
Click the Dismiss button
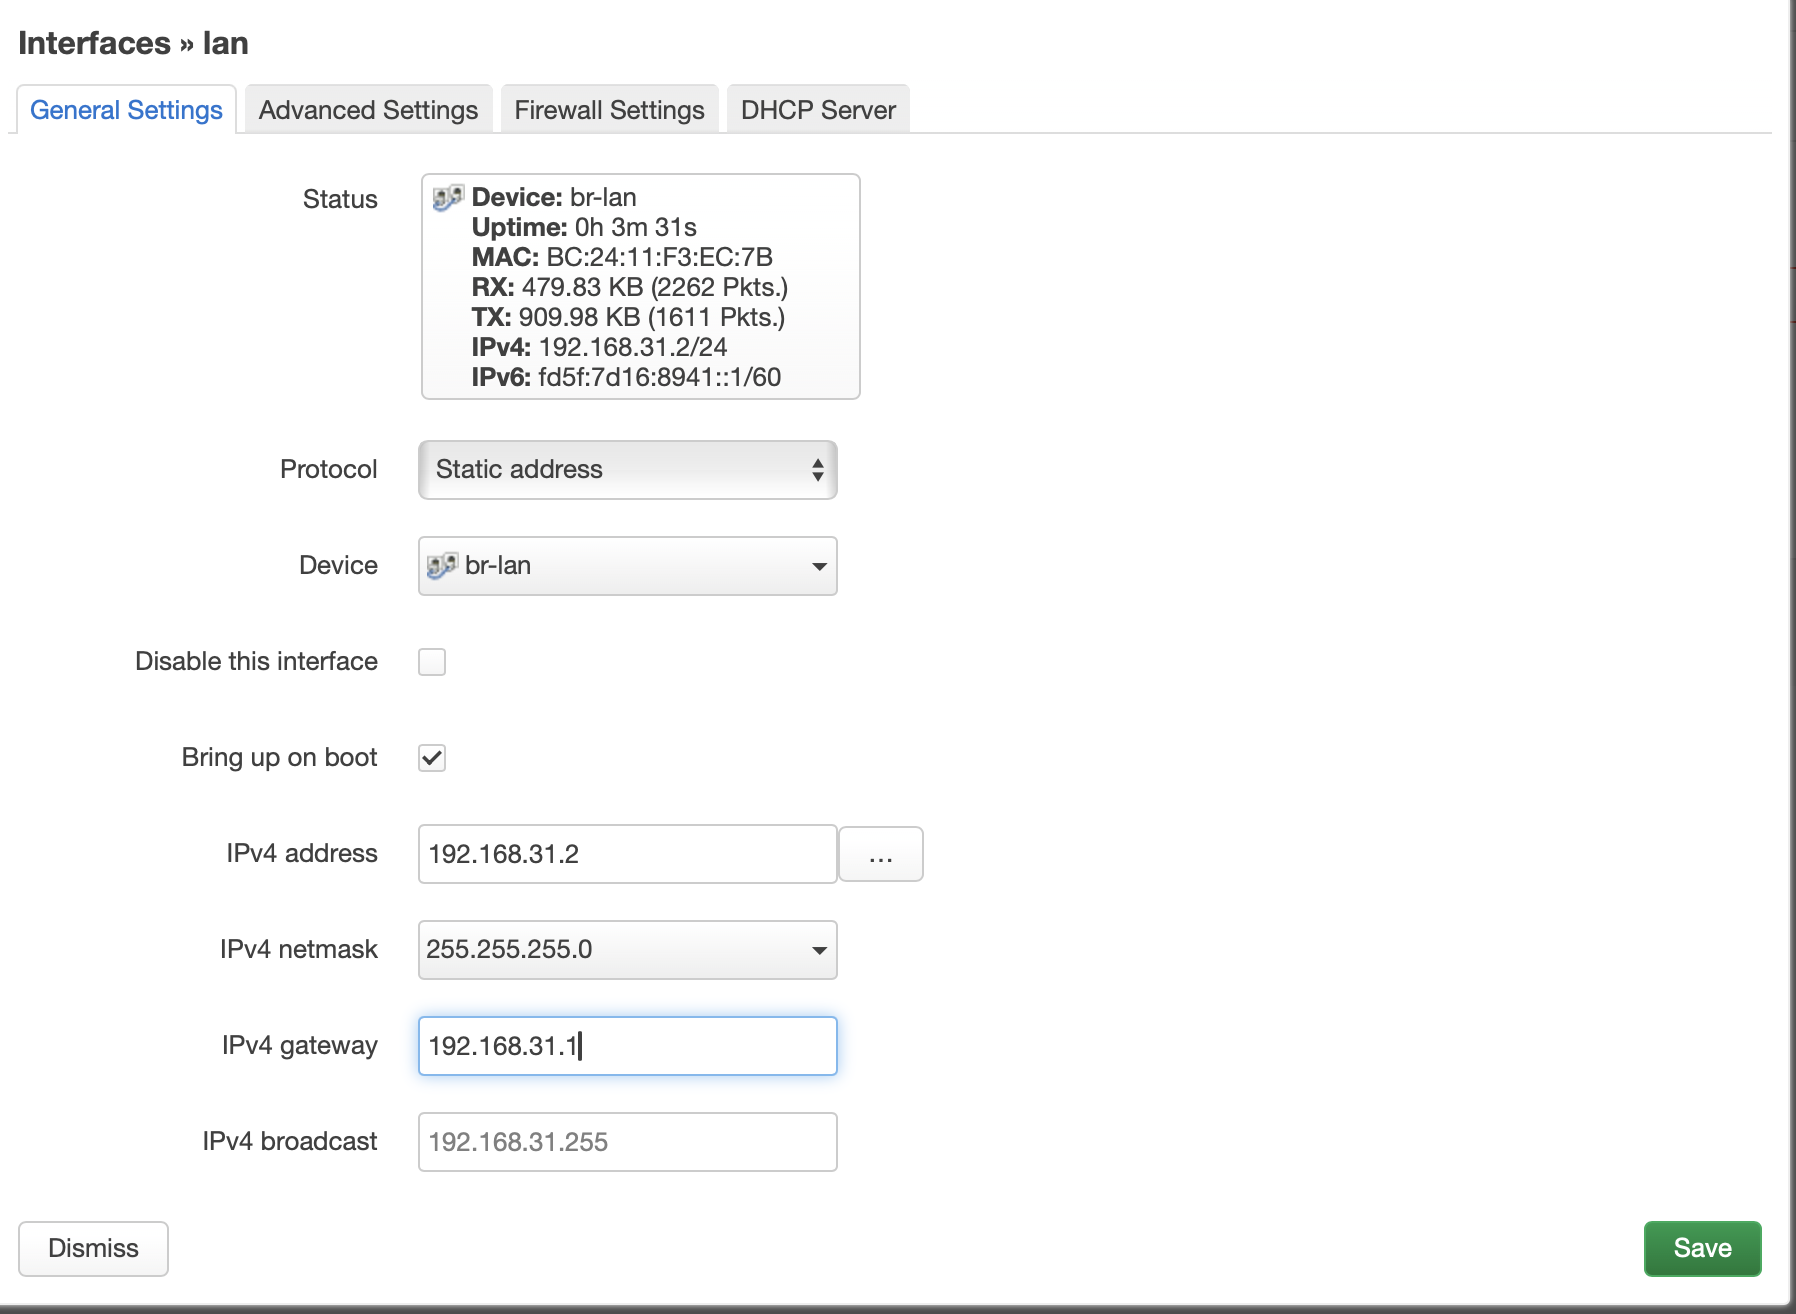(93, 1248)
